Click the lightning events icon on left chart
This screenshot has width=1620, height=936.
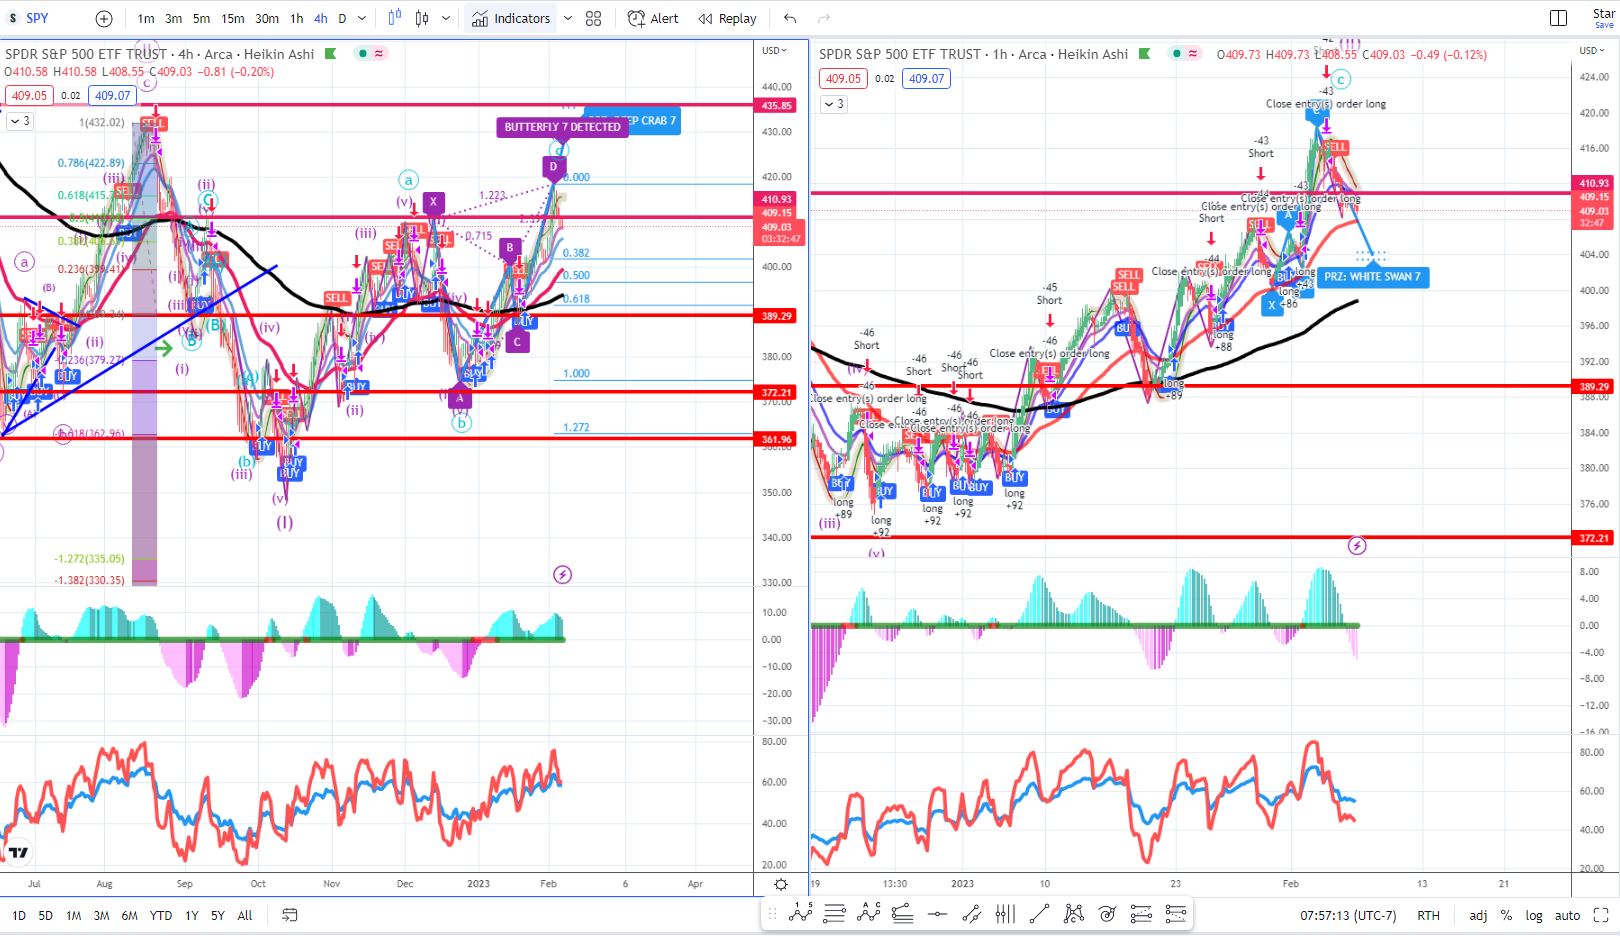tap(562, 574)
